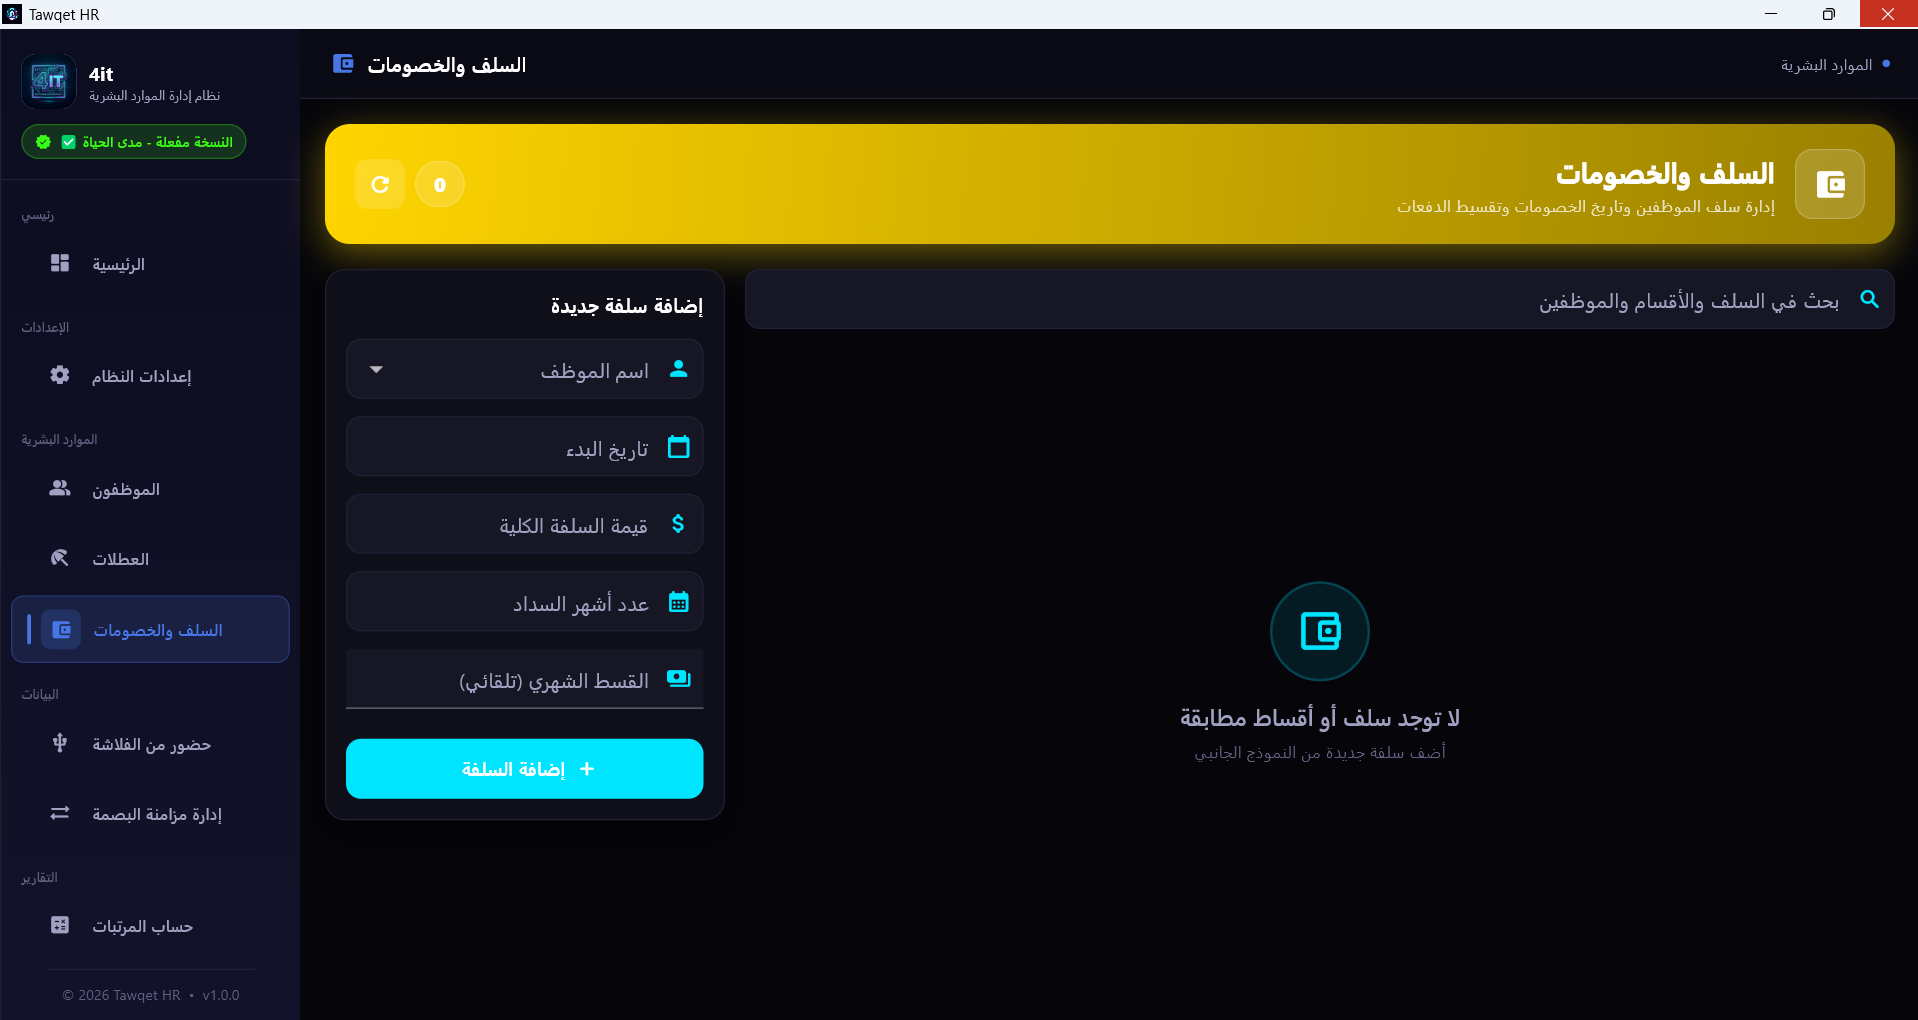Click the refresh icon in yellow banner
This screenshot has width=1918, height=1020.
tap(380, 184)
